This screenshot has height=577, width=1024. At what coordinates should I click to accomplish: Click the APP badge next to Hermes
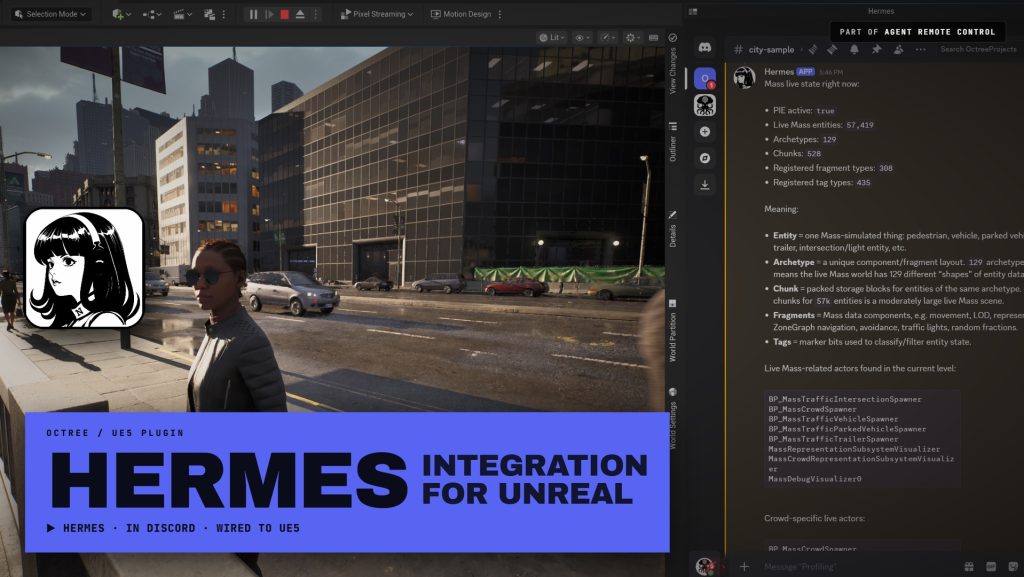tap(805, 72)
